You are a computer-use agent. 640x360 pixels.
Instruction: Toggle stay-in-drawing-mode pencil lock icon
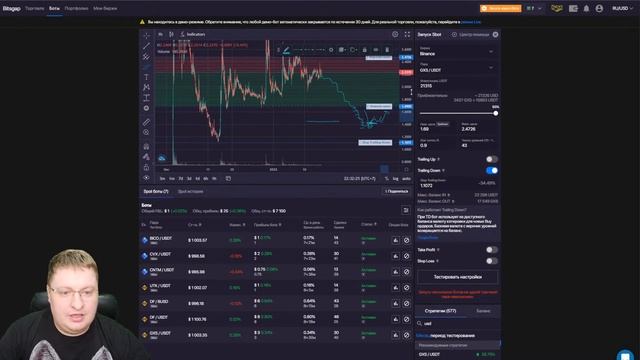[x=146, y=157]
